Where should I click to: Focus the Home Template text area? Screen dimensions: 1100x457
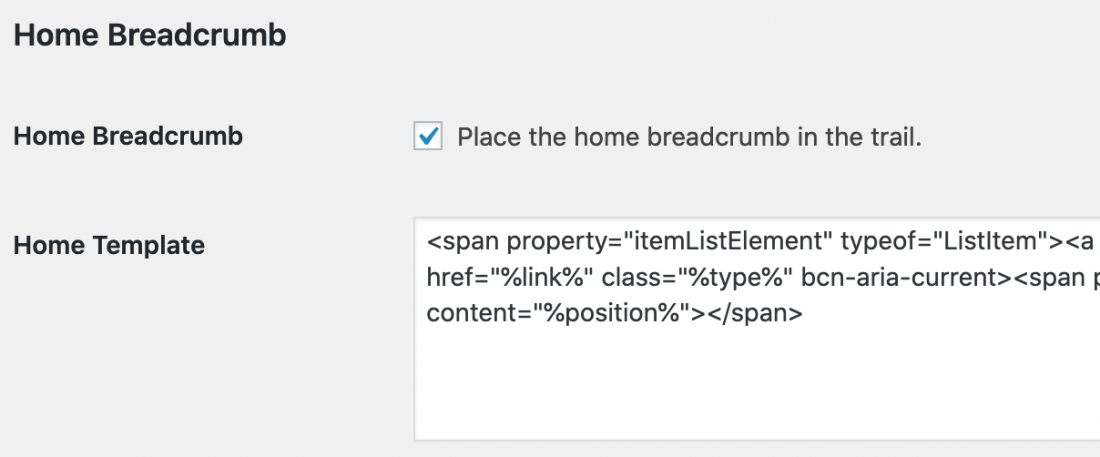[x=757, y=329]
